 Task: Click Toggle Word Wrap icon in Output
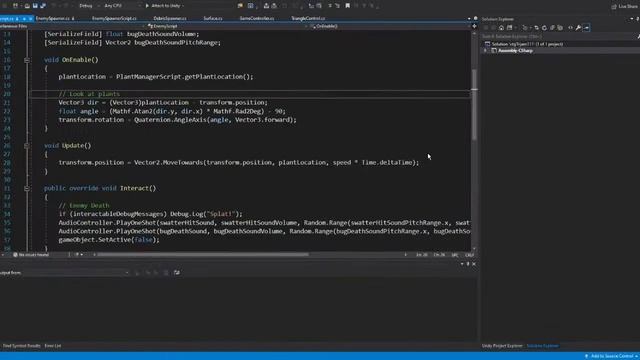[177, 273]
